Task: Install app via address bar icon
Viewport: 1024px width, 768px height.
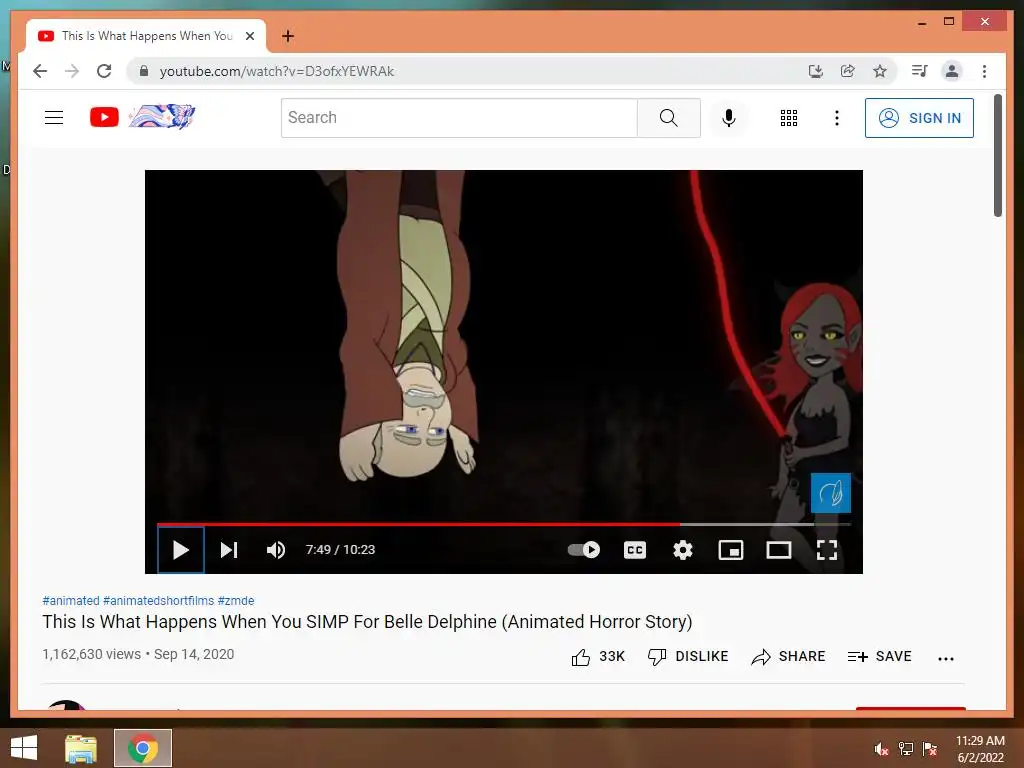Action: click(815, 71)
